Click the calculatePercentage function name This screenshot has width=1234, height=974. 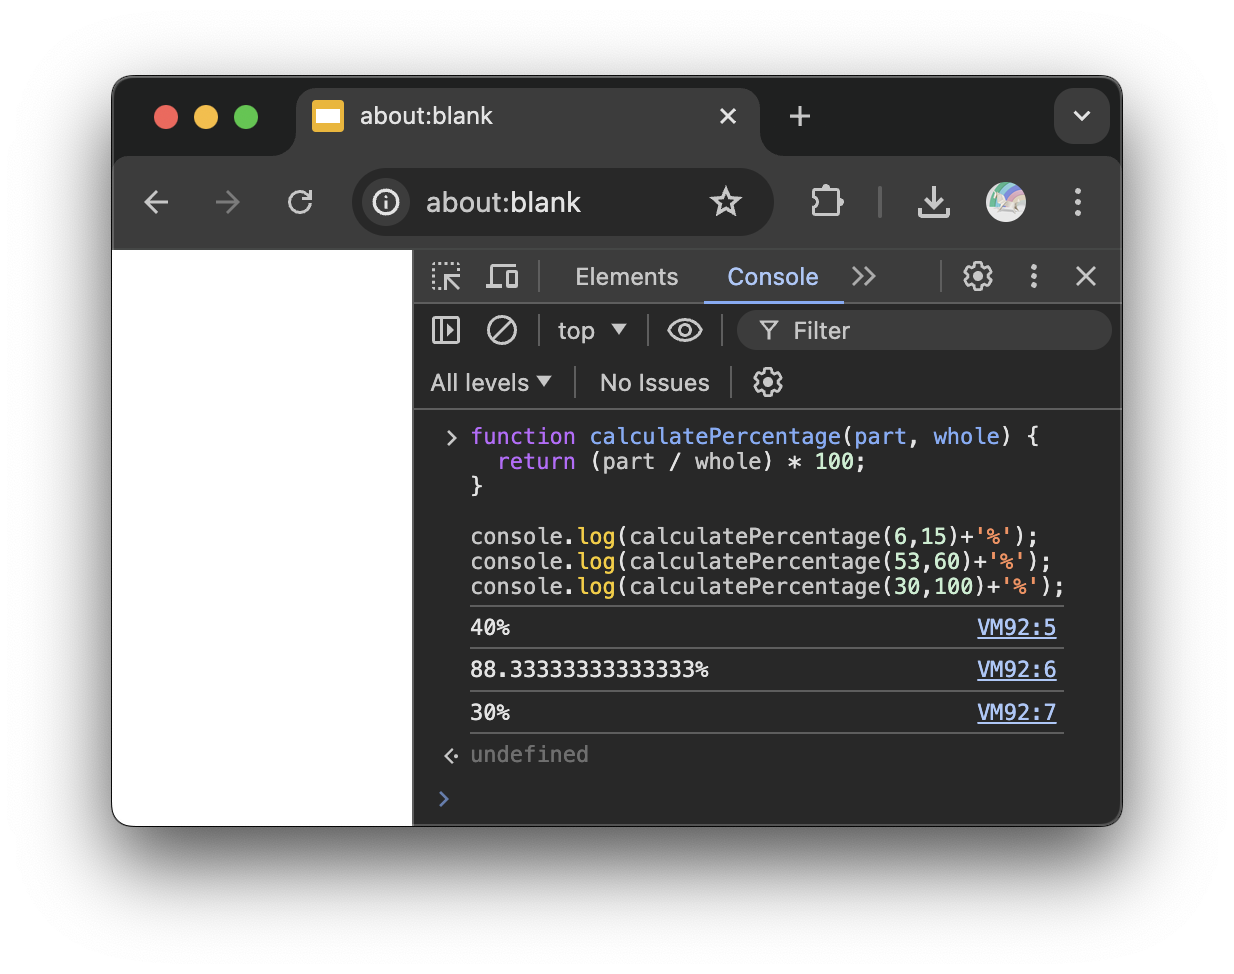[715, 436]
